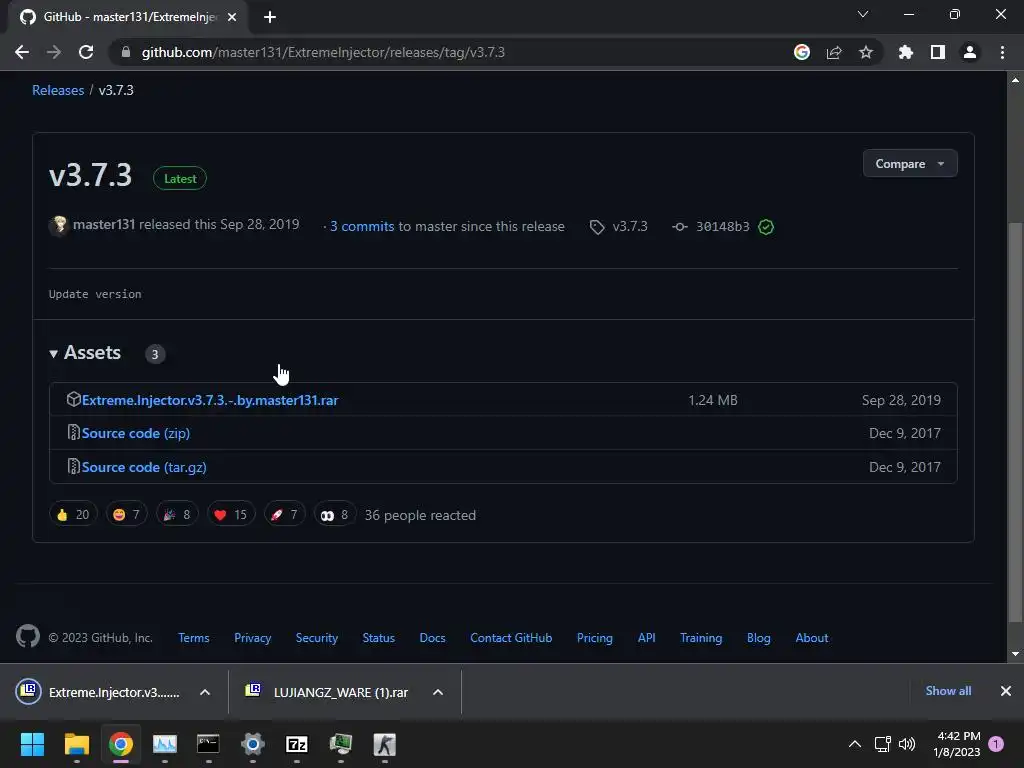Open the Docs footer link
This screenshot has width=1024, height=768.
coord(432,638)
